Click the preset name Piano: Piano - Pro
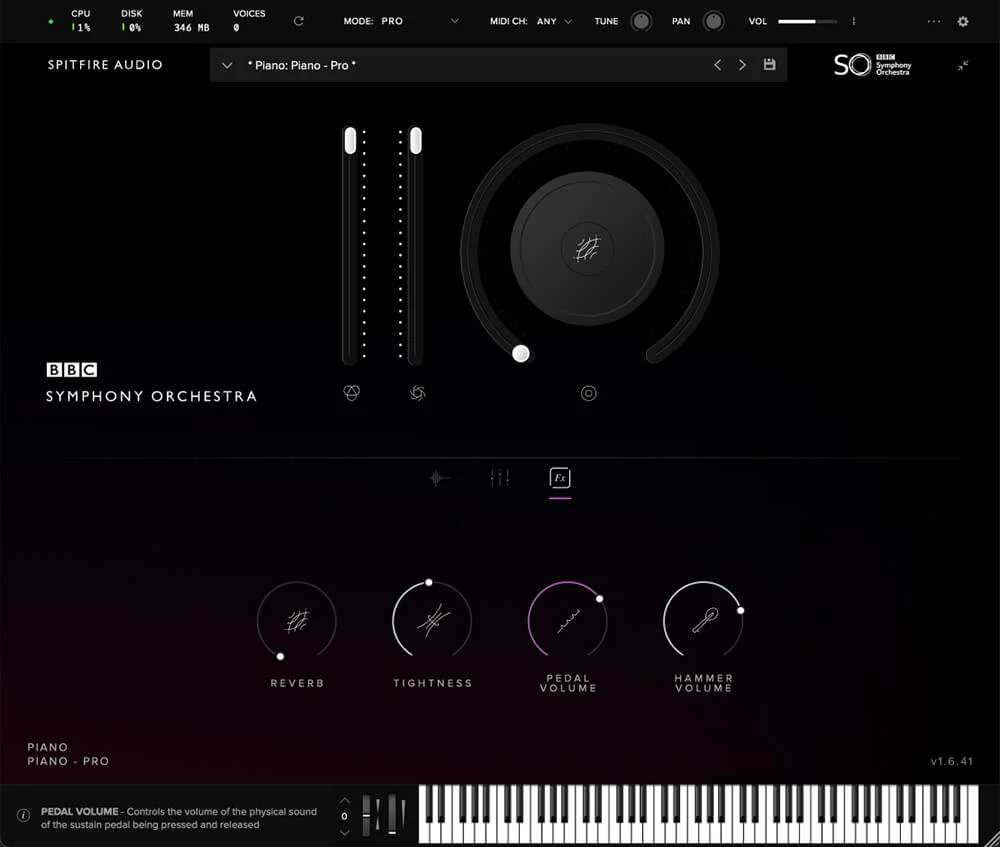This screenshot has height=847, width=1000. pyautogui.click(x=302, y=65)
